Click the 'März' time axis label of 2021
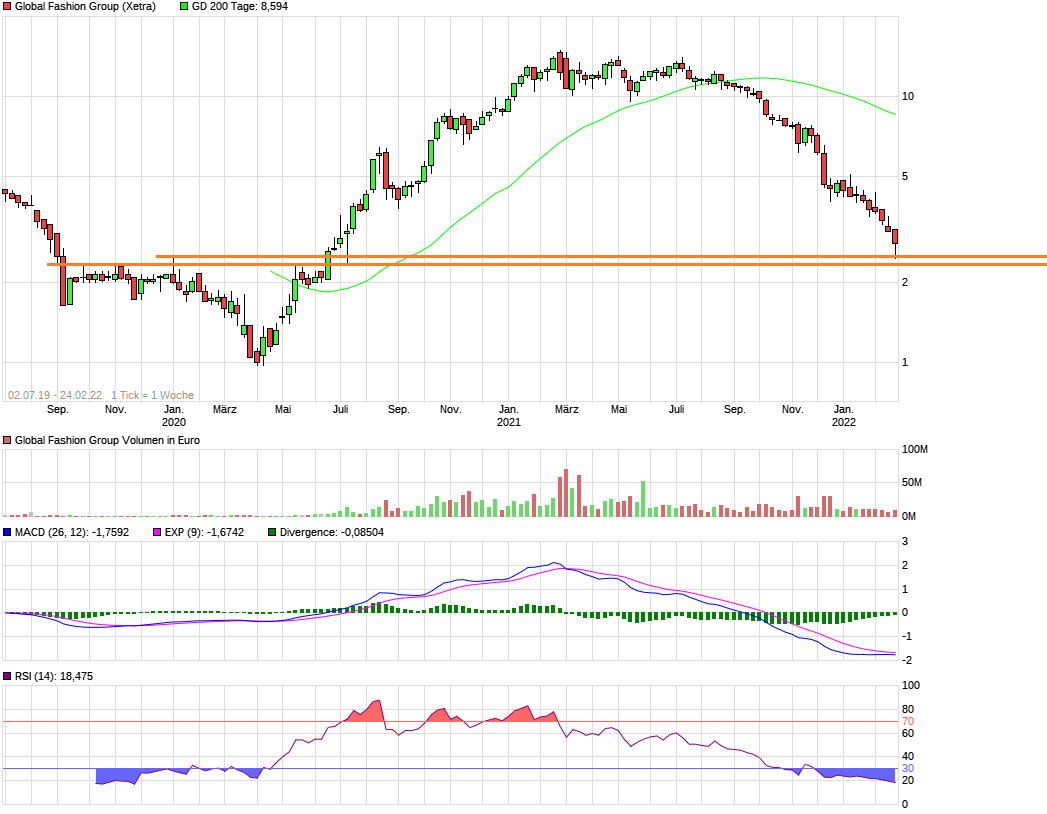Screen dimensions: 1047x814 pyautogui.click(x=567, y=409)
